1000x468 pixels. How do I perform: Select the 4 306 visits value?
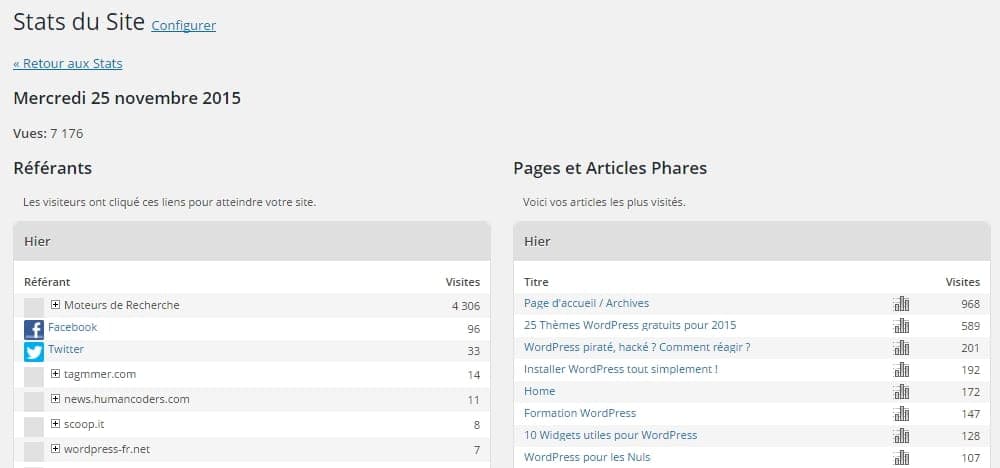(x=466, y=305)
